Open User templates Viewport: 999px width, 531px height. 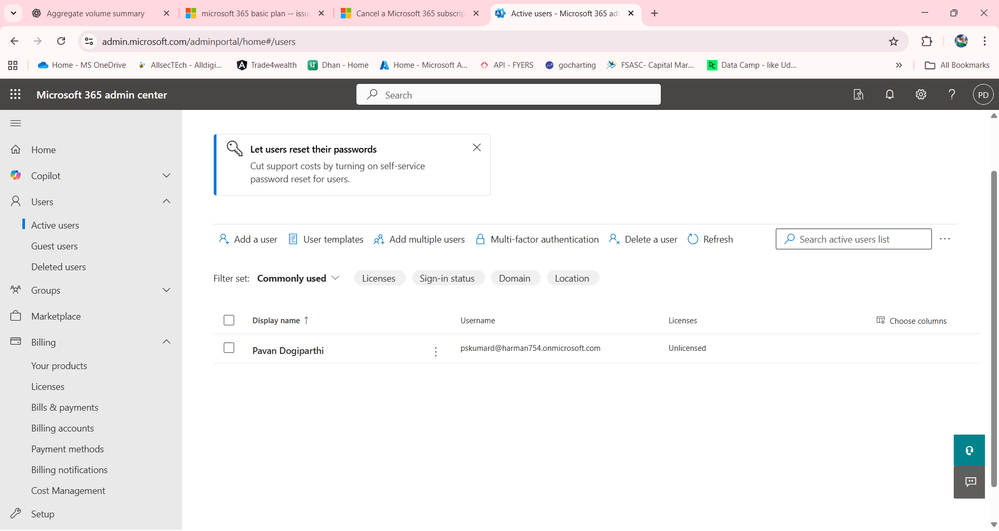(x=326, y=239)
